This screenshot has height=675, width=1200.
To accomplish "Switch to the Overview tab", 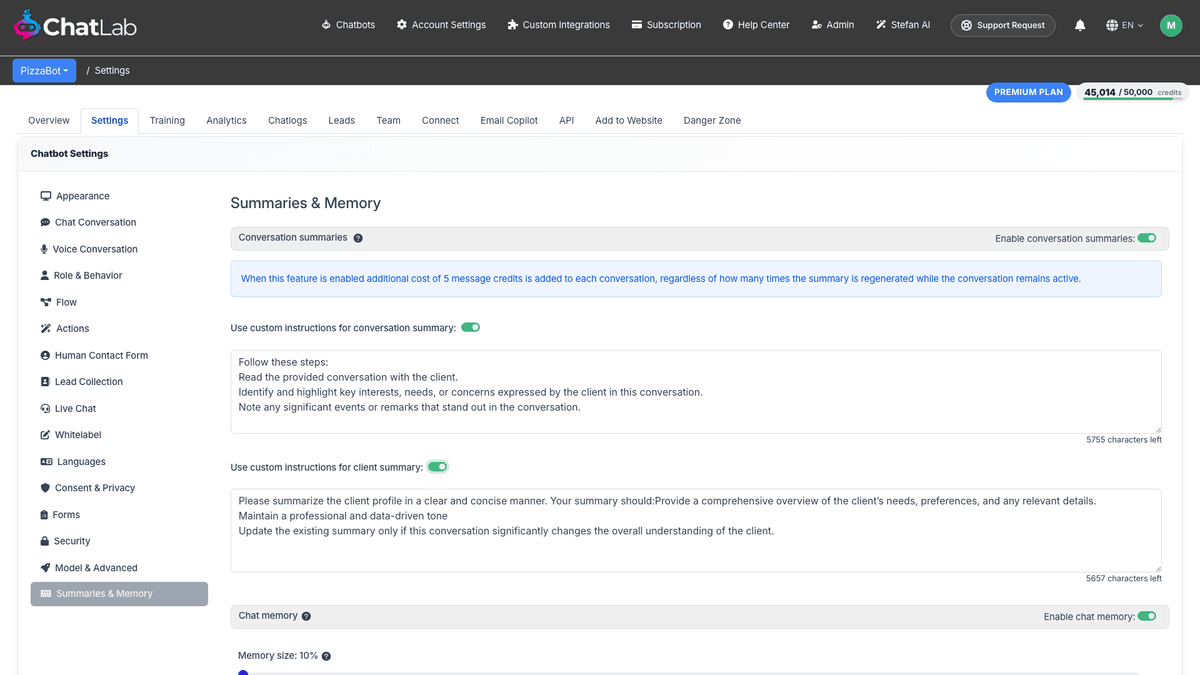I will click(x=49, y=120).
